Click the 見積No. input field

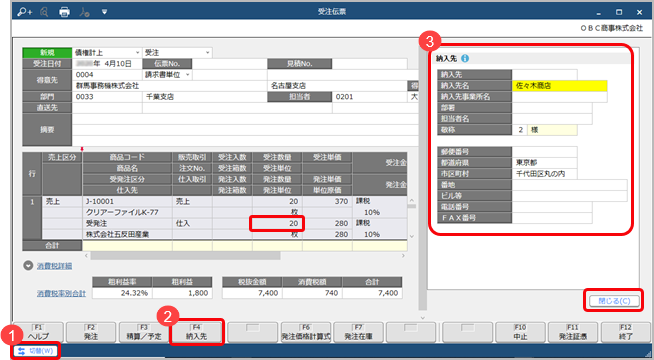(370, 63)
